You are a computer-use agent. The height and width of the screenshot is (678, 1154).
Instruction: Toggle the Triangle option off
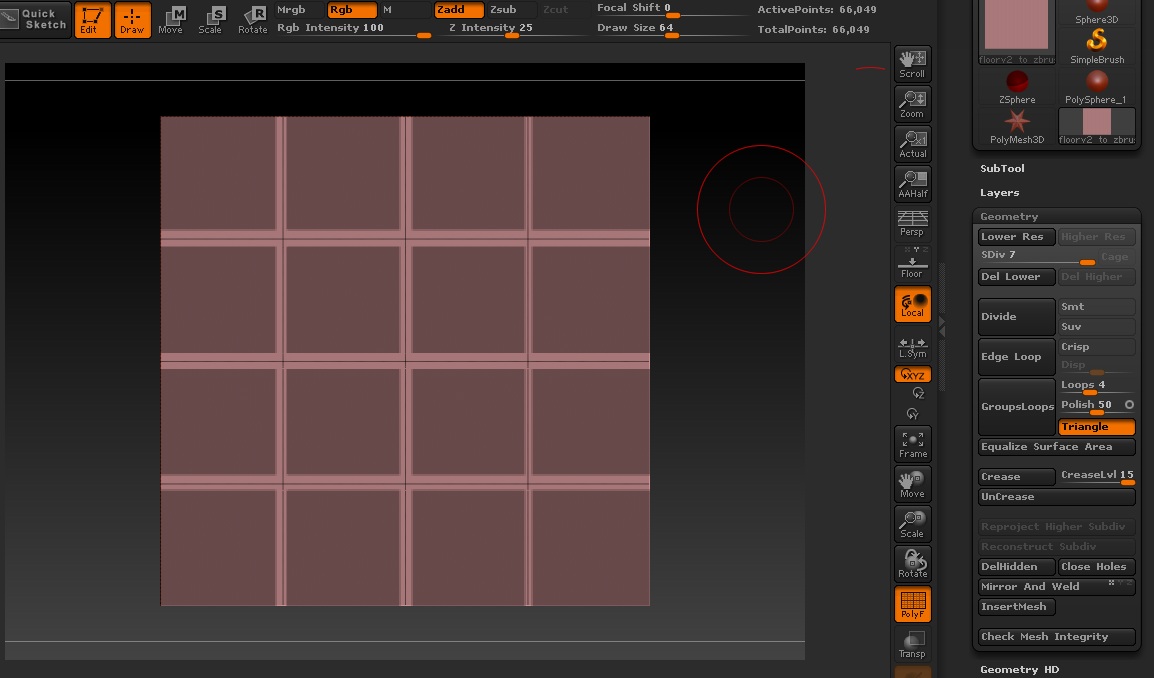coord(1097,427)
